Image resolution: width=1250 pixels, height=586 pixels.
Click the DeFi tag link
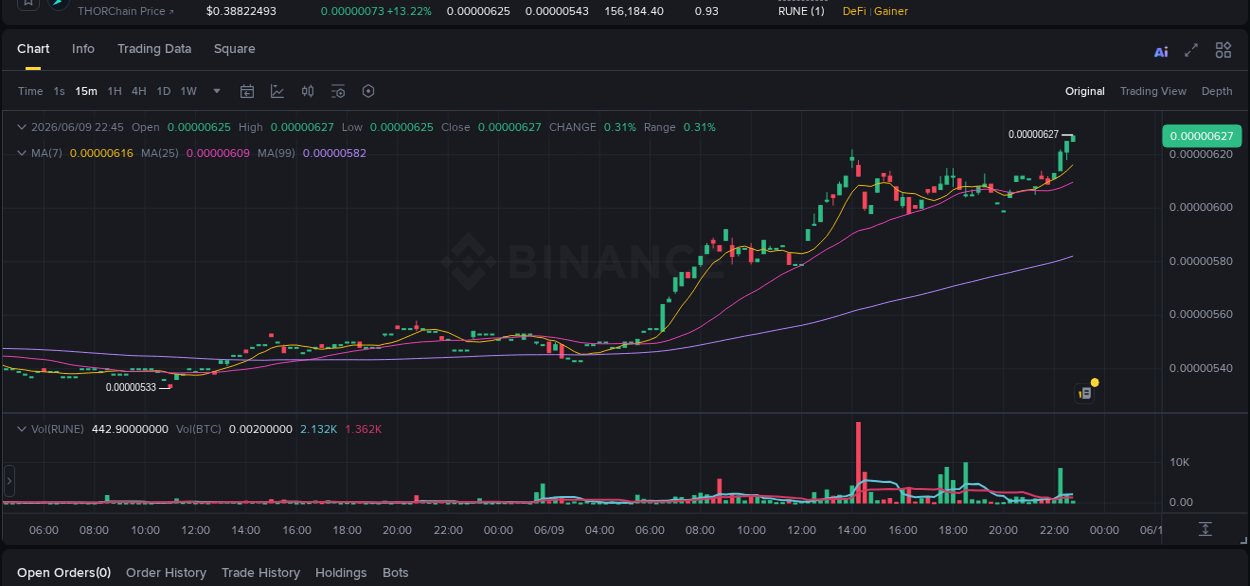855,11
